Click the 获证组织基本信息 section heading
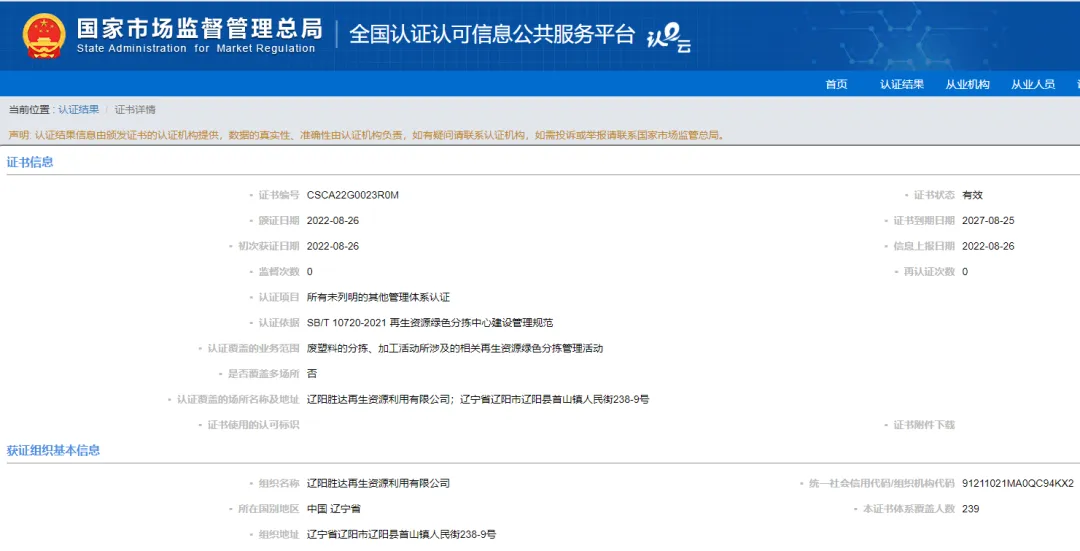Screen dimensions: 1080x551 pos(54,450)
